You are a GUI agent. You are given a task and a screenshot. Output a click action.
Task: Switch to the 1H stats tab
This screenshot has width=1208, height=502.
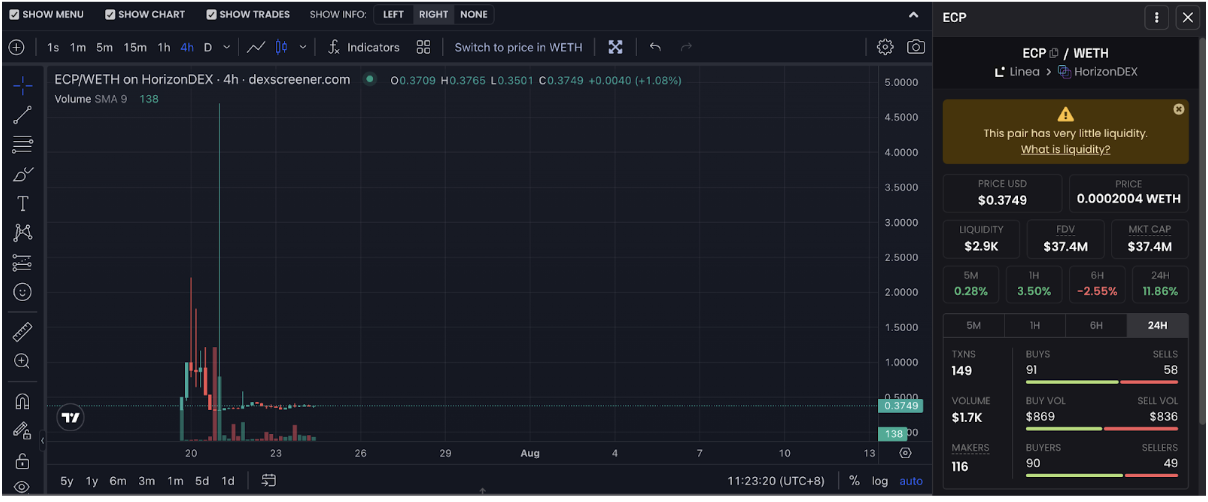click(x=1035, y=325)
